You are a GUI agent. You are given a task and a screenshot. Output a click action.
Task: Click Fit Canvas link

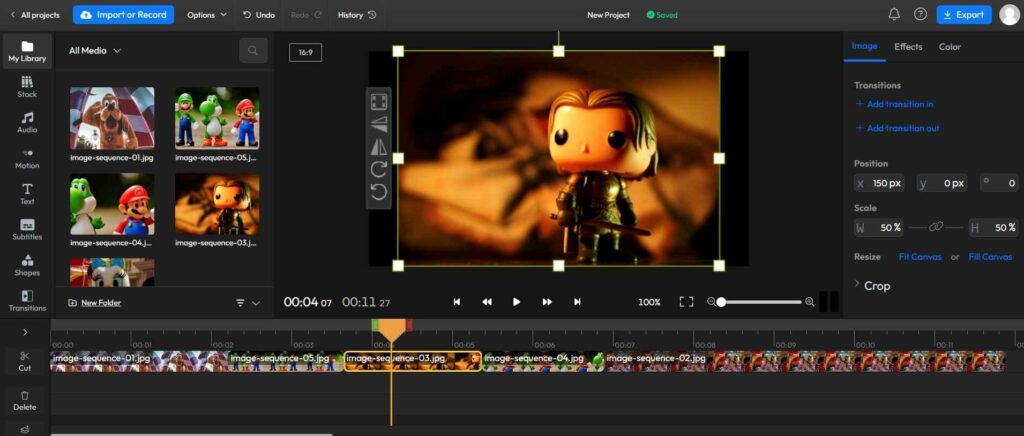click(920, 257)
